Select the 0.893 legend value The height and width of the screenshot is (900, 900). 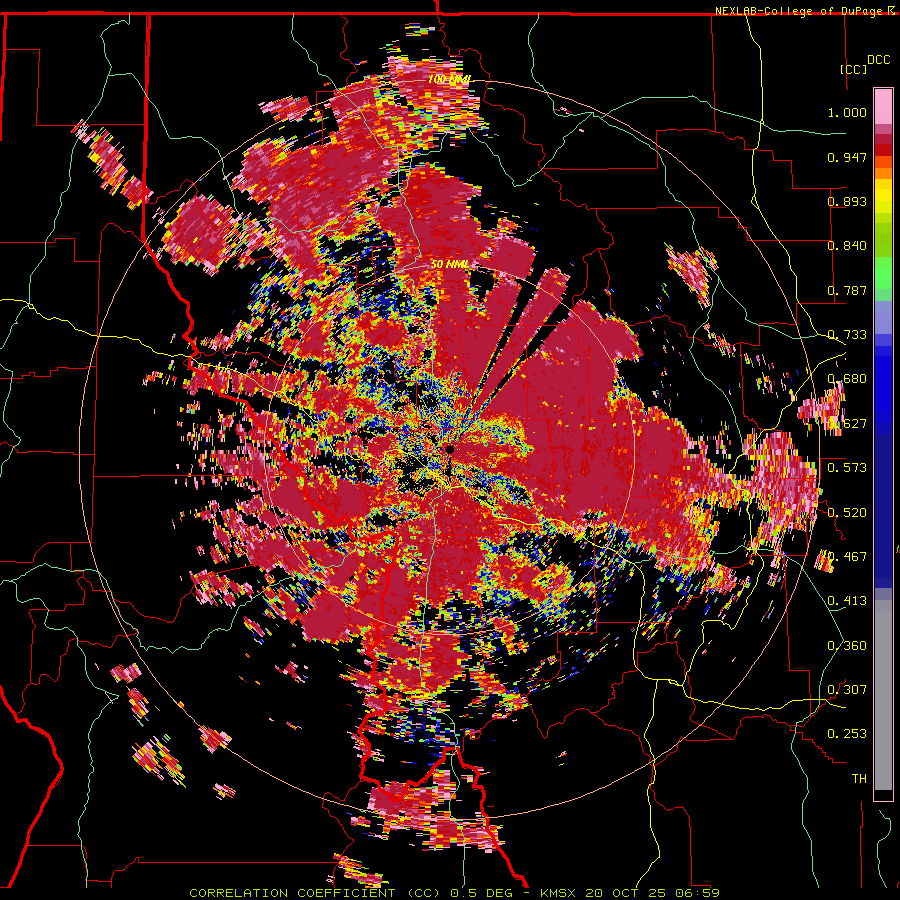pos(847,201)
